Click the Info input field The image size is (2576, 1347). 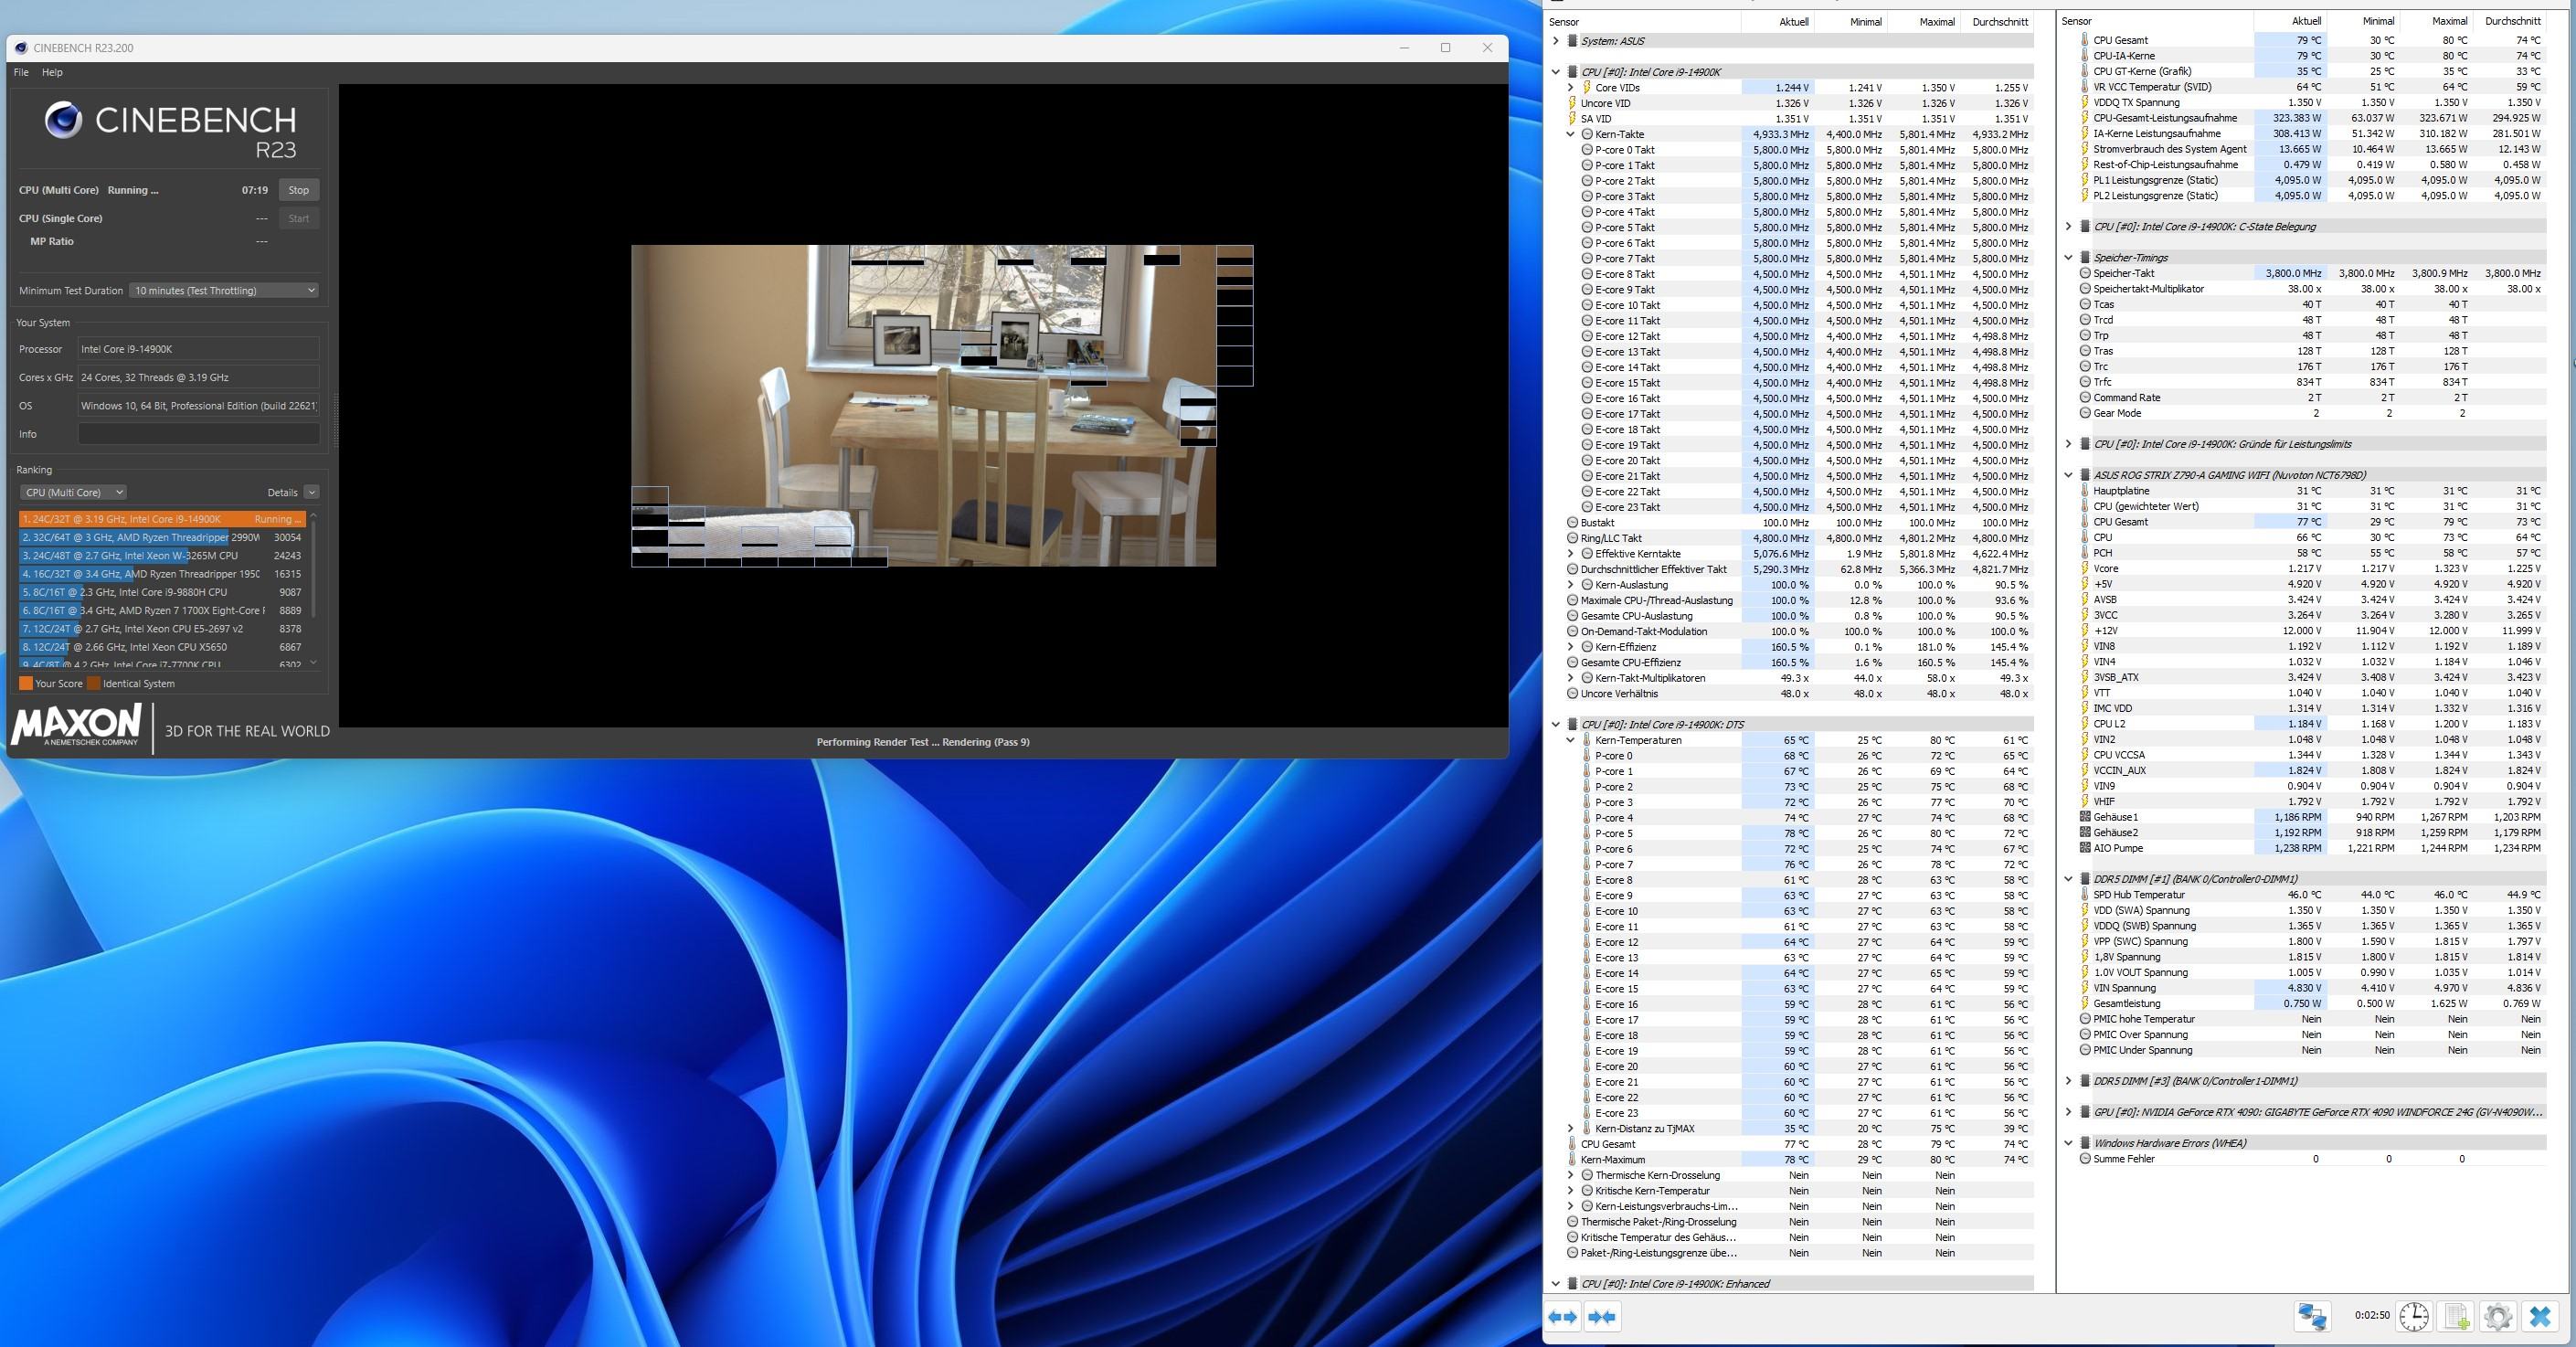[x=198, y=434]
